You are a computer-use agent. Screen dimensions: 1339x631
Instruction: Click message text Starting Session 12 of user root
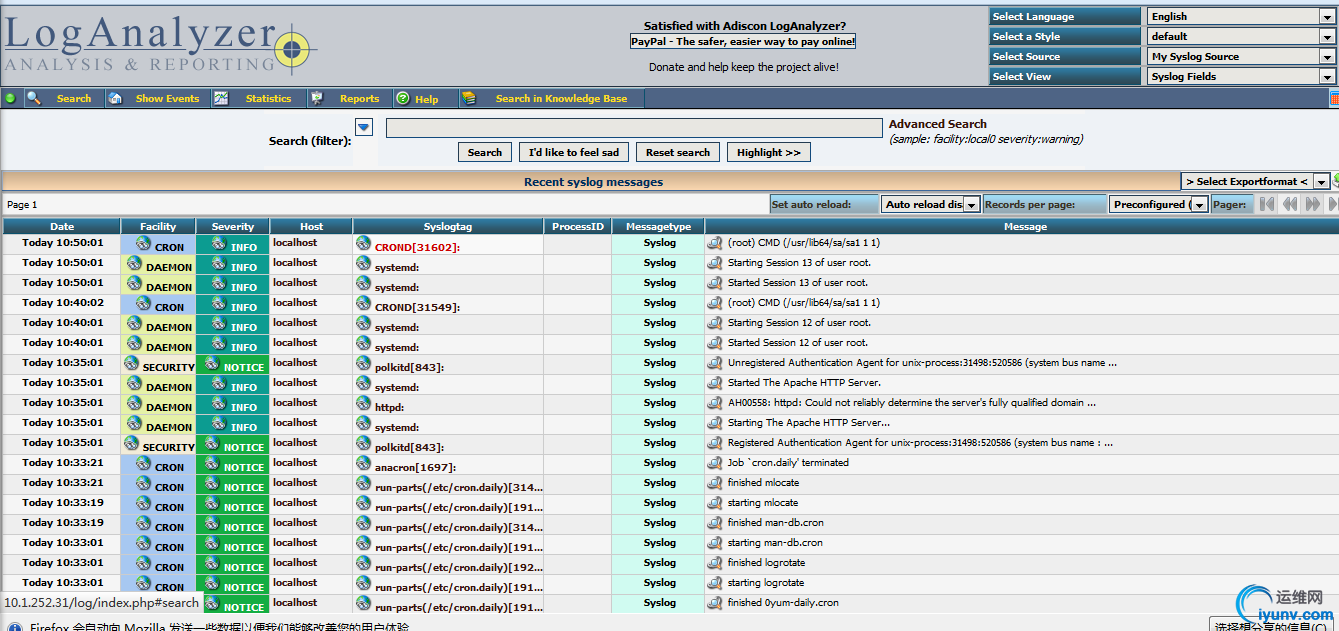799,323
